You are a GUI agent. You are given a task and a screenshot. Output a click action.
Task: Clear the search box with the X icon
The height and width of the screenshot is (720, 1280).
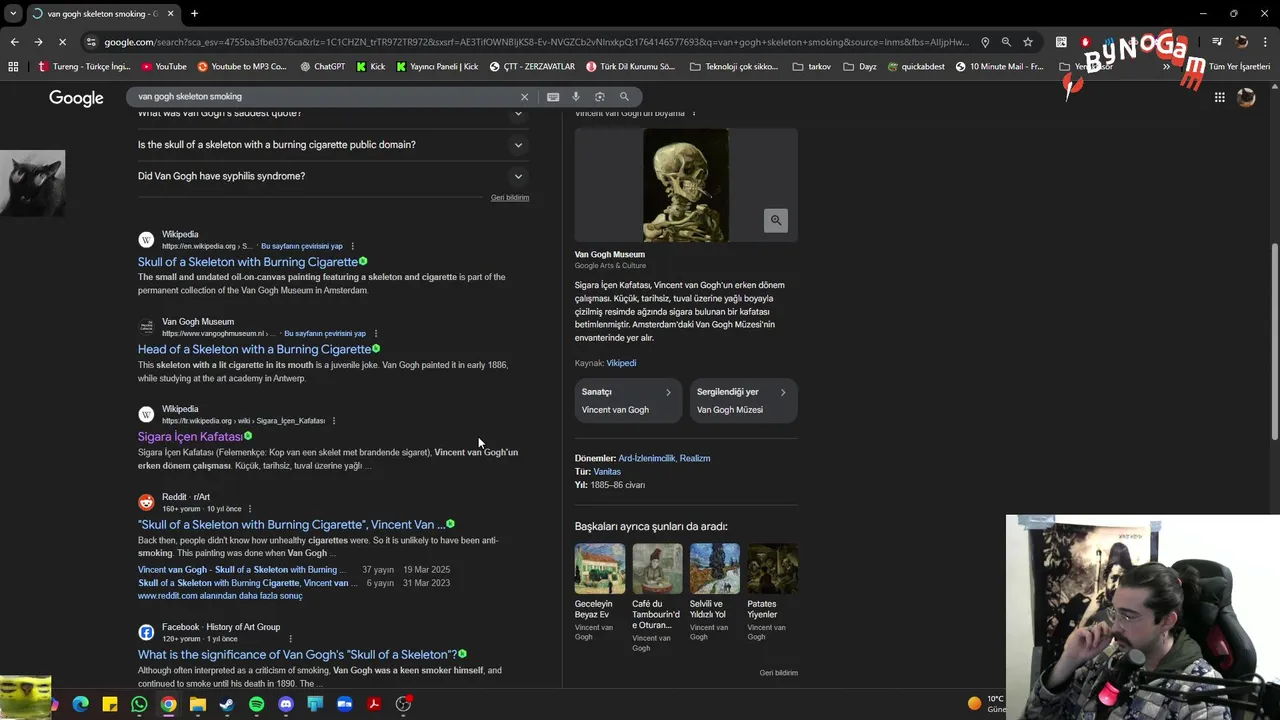tap(524, 97)
